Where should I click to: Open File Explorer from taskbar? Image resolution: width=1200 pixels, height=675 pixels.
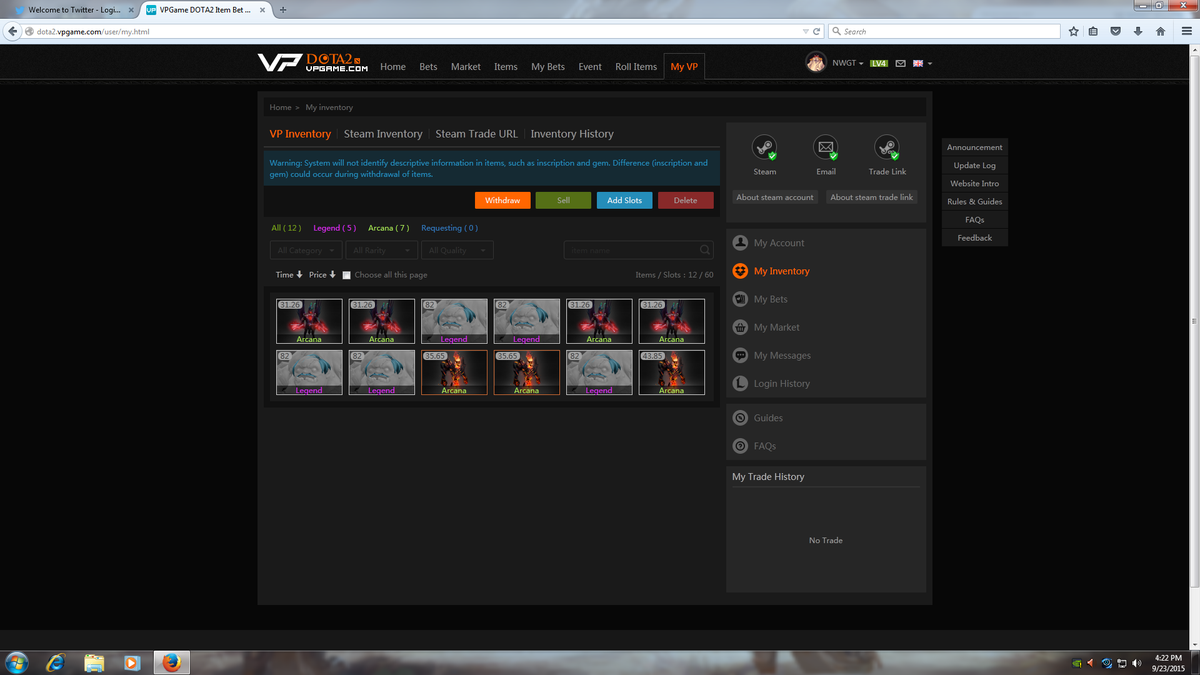(x=94, y=662)
